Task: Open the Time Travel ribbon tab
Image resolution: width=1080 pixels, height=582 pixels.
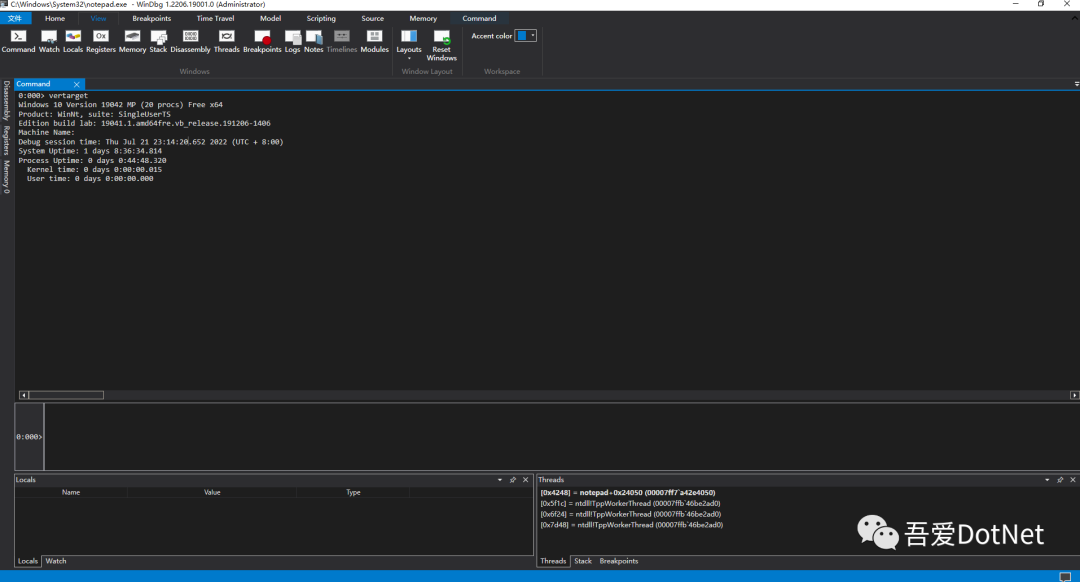Action: 216,19
